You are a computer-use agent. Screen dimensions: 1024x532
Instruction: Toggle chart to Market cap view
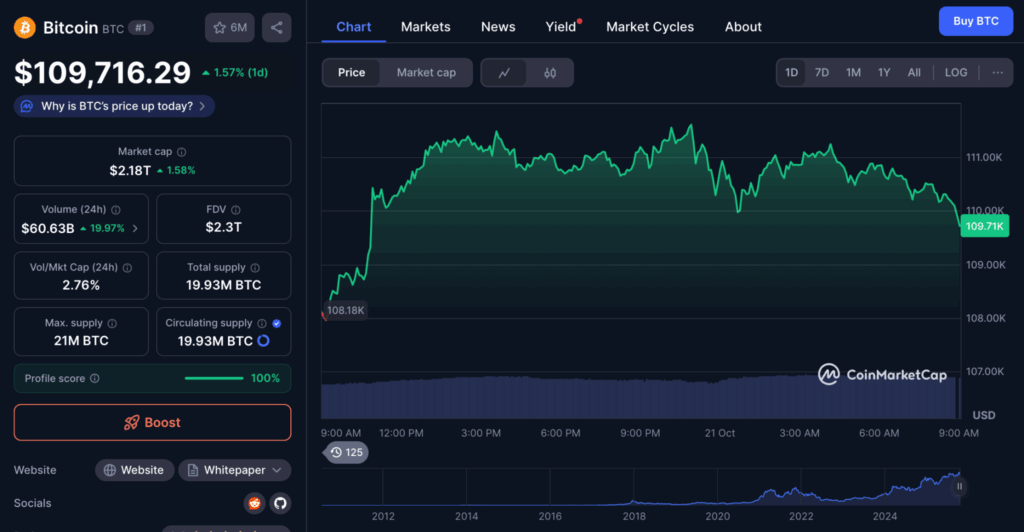426,73
